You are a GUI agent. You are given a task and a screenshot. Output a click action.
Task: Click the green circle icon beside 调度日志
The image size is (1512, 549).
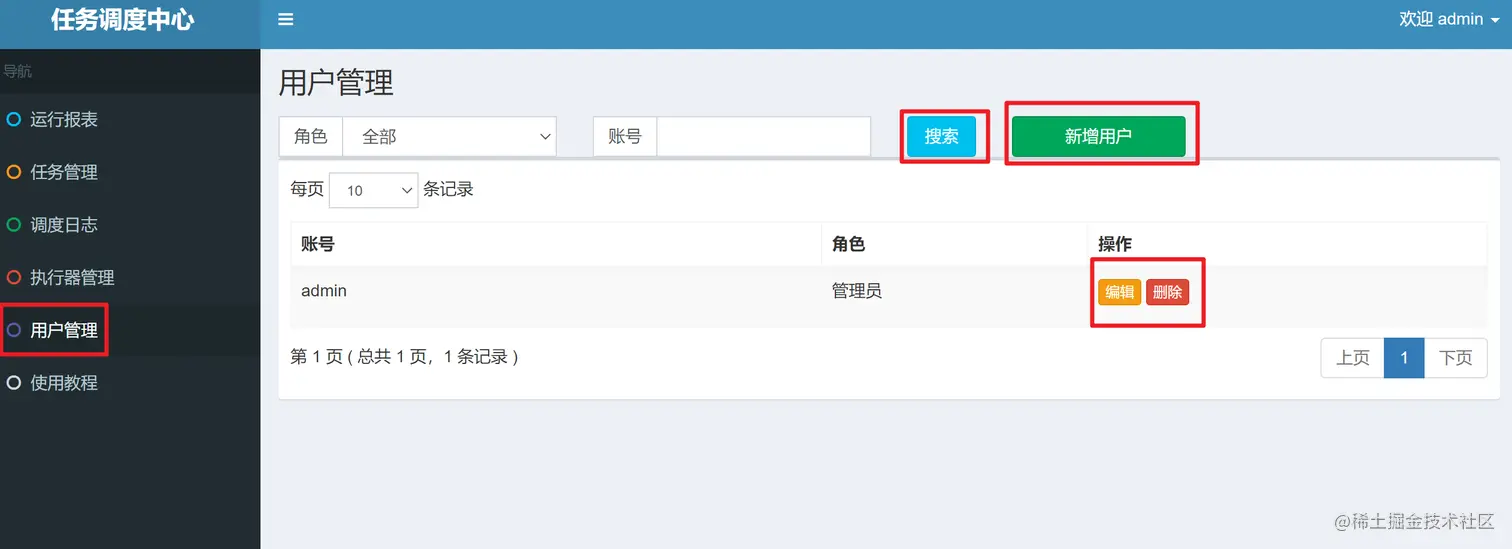click(x=14, y=225)
